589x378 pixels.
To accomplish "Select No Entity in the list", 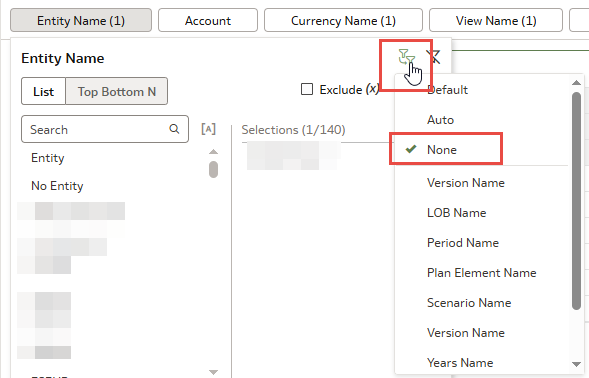I will coord(57,186).
